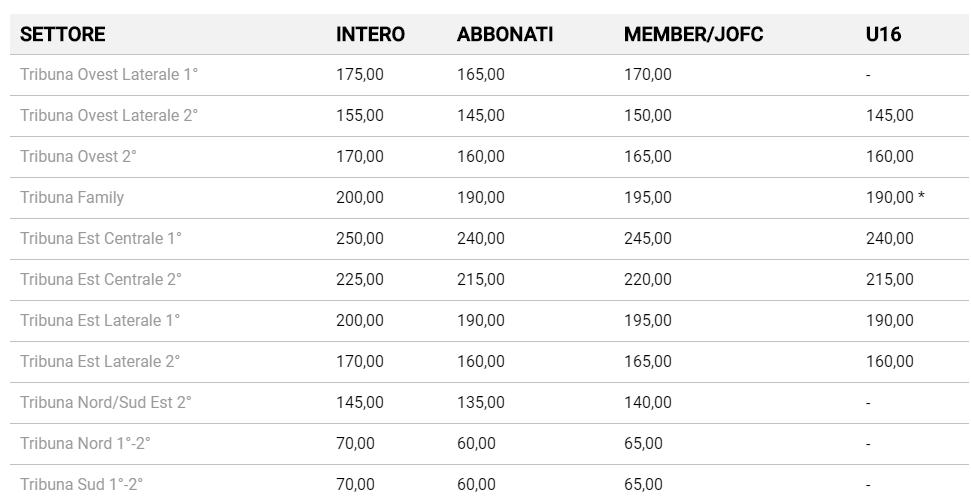Click the Tribuna Ovest 2° sector name
Viewport: 971px width, 496px height.
(x=78, y=157)
